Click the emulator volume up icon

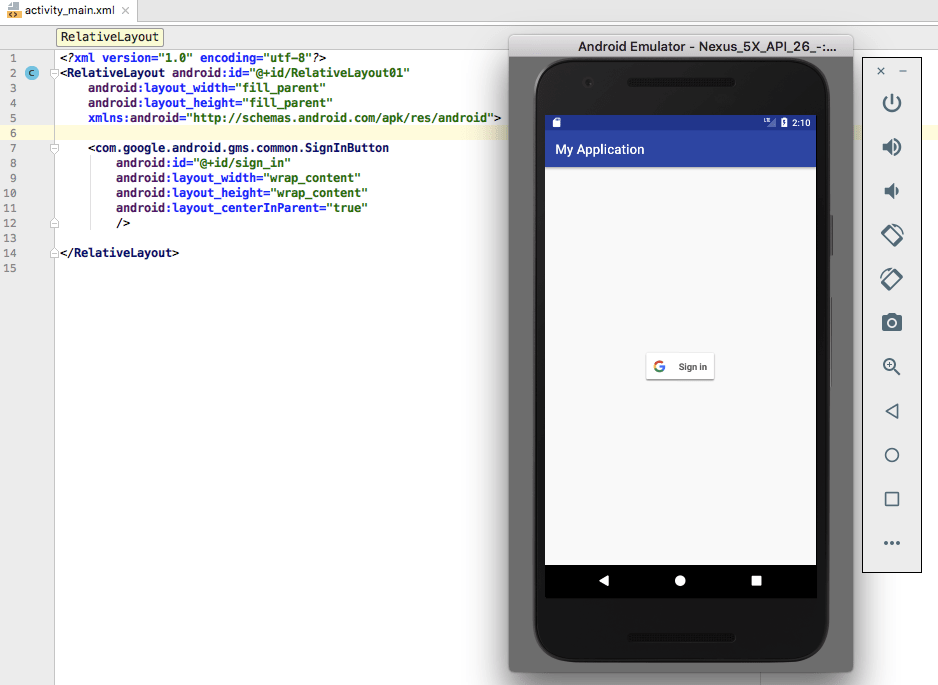pyautogui.click(x=891, y=147)
